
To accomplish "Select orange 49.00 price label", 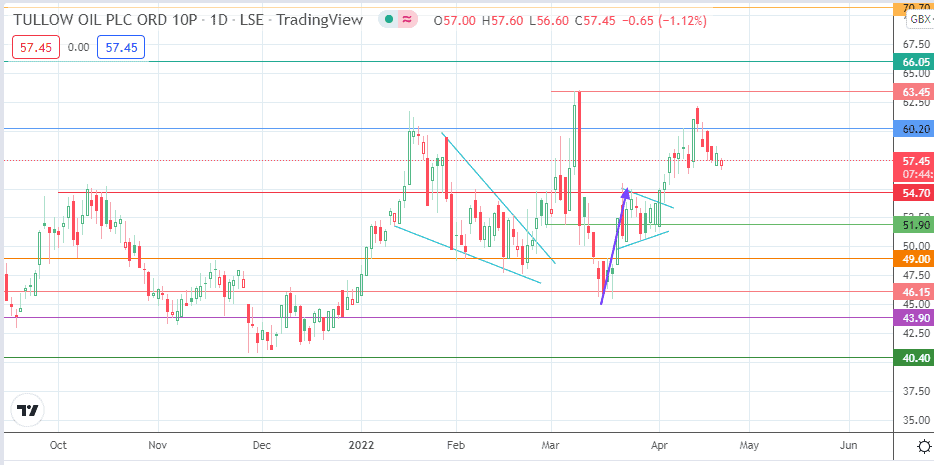I will [x=914, y=259].
